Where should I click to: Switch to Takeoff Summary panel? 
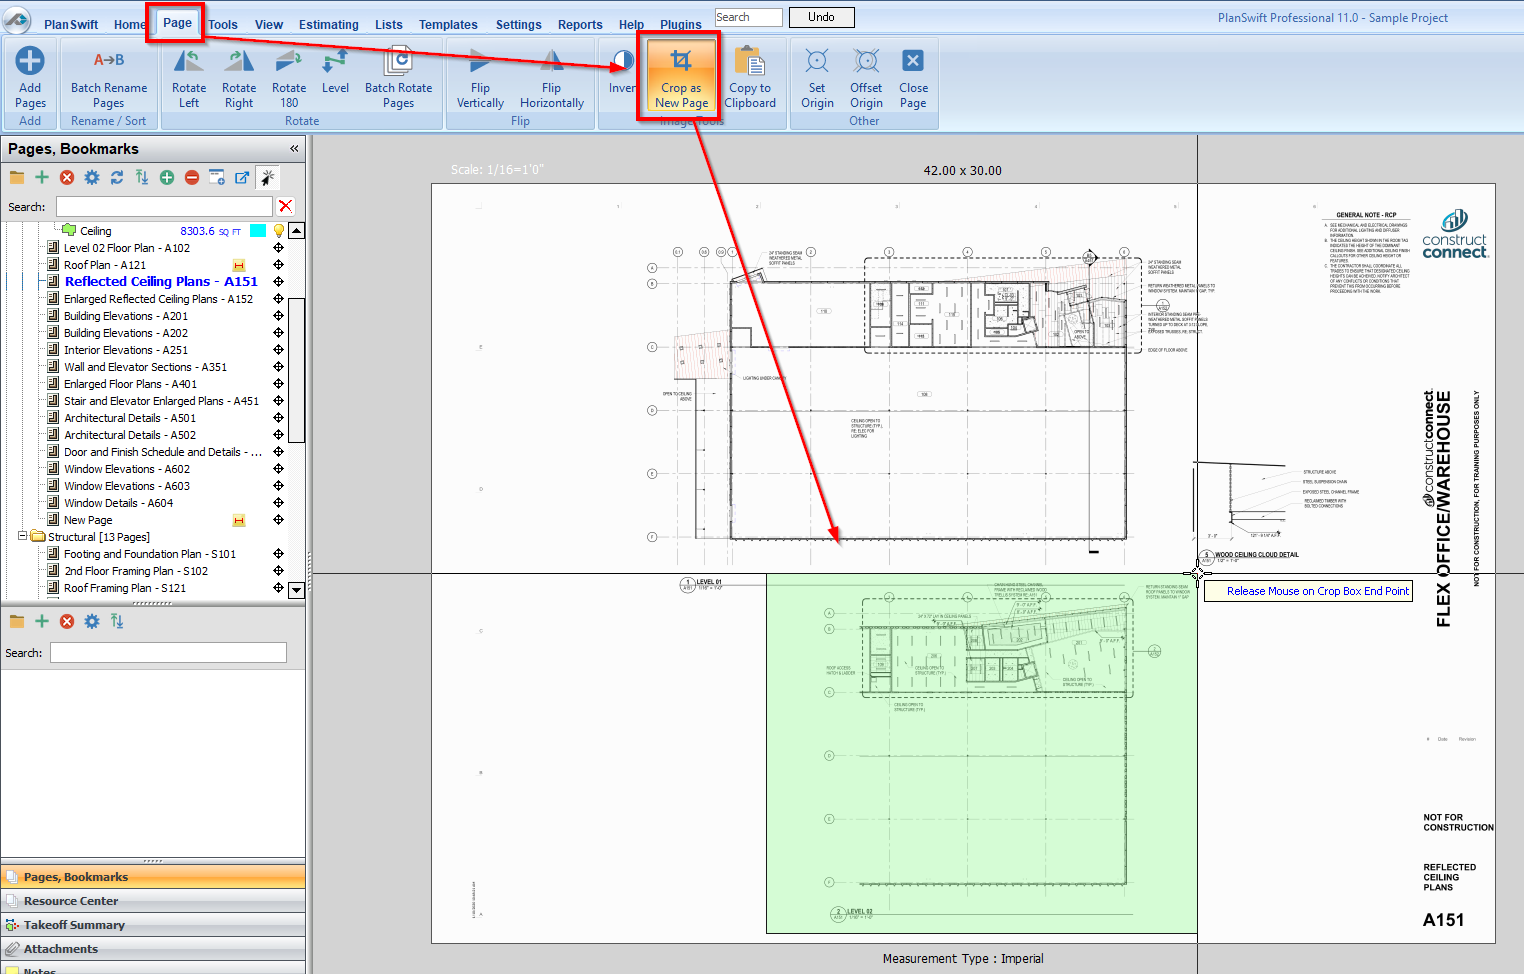[x=153, y=925]
